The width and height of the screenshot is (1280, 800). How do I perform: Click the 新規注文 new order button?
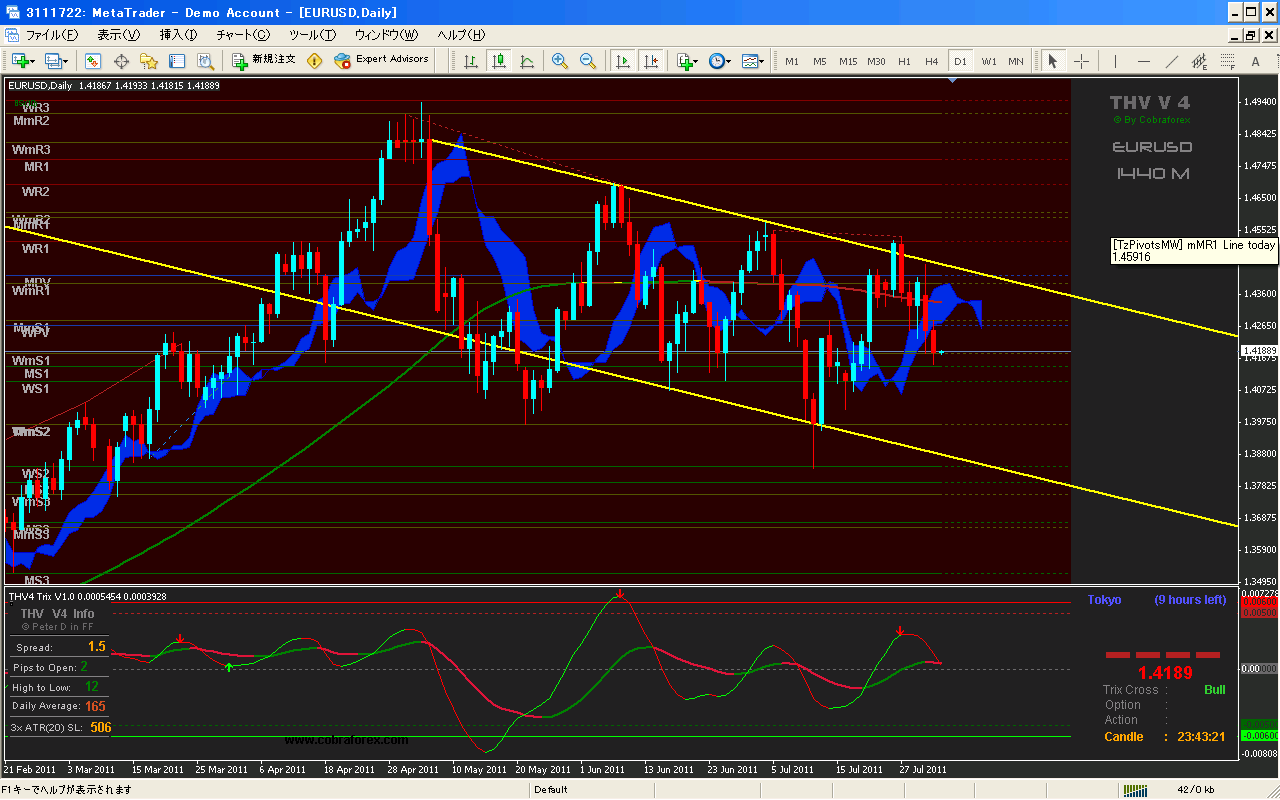(x=264, y=60)
